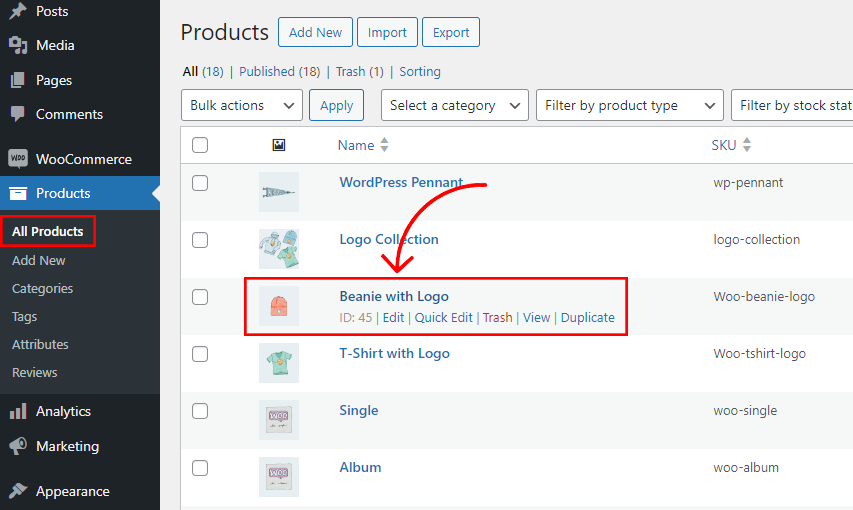853x510 pixels.
Task: Click the Marketing megaphone icon
Action: 18,446
